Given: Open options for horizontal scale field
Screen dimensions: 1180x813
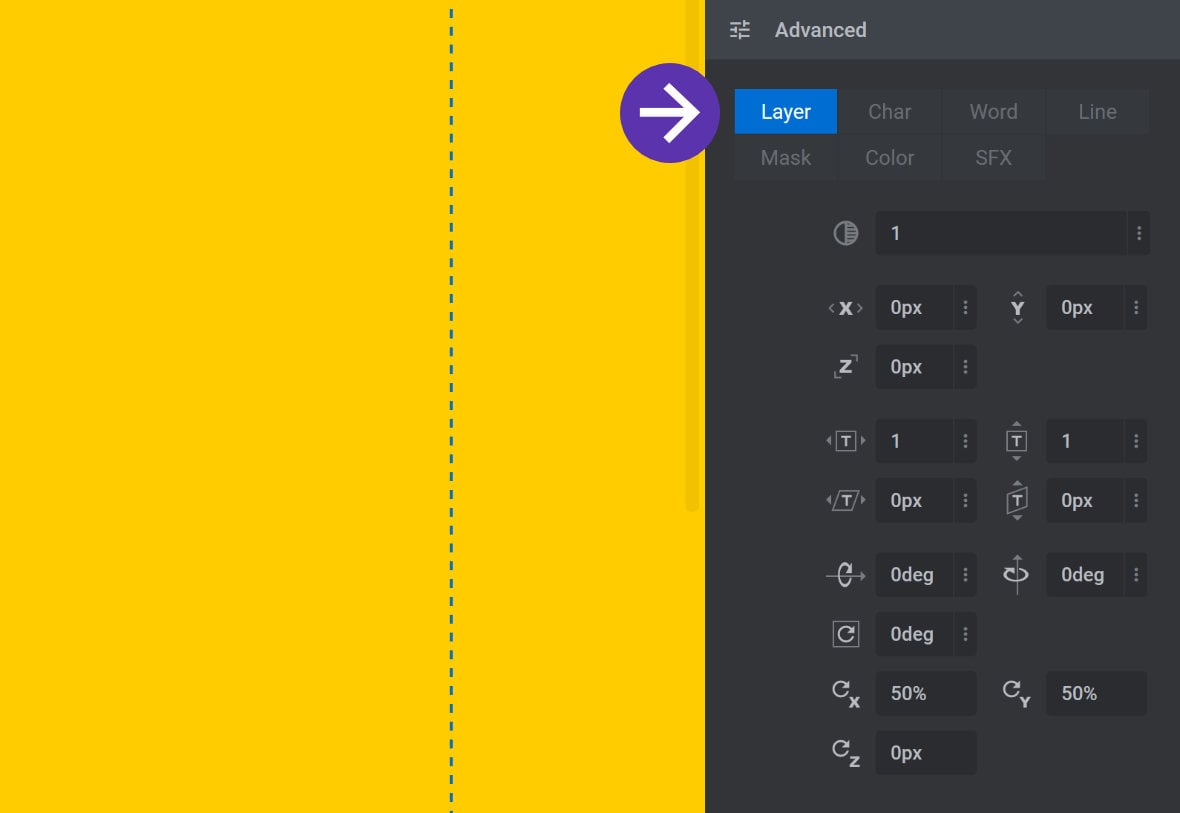Looking at the screenshot, I should (x=966, y=441).
